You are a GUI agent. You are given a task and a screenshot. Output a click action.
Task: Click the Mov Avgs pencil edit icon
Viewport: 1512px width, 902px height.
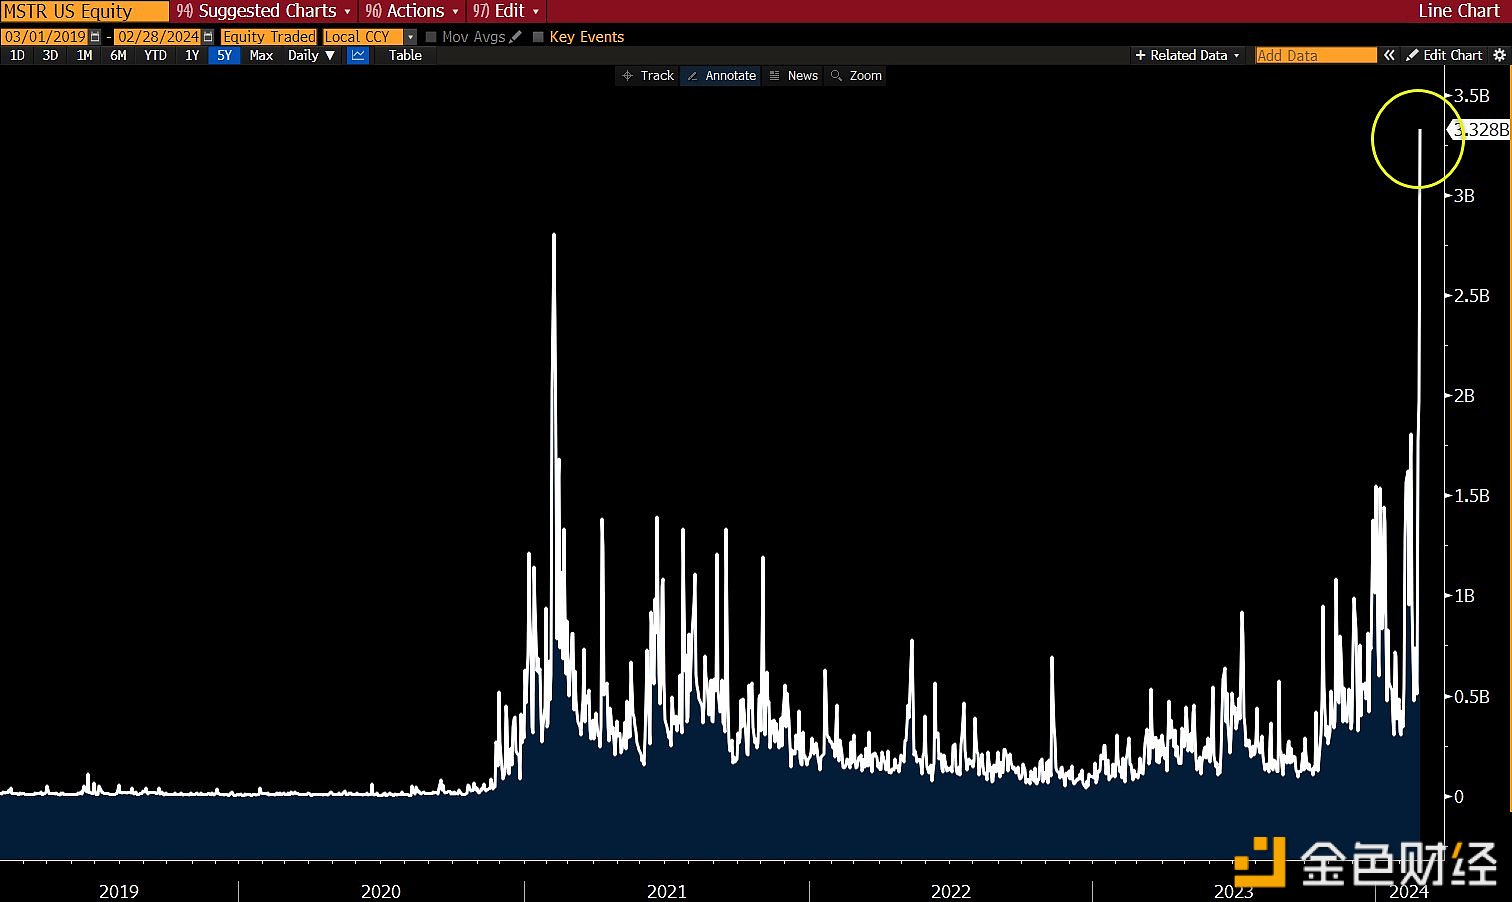[516, 37]
